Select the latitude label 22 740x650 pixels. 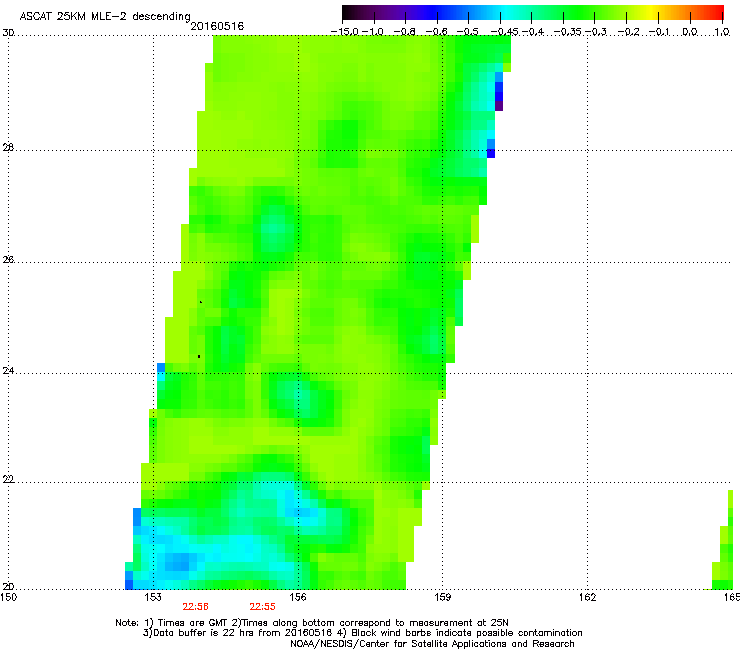[x=8, y=480]
